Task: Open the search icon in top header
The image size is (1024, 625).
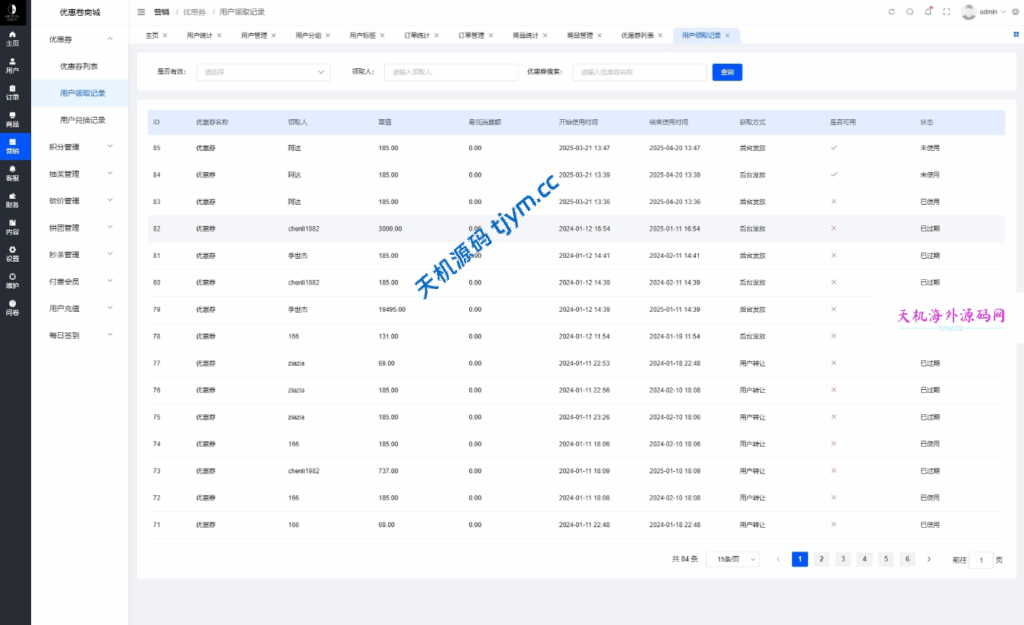Action: pyautogui.click(x=910, y=12)
